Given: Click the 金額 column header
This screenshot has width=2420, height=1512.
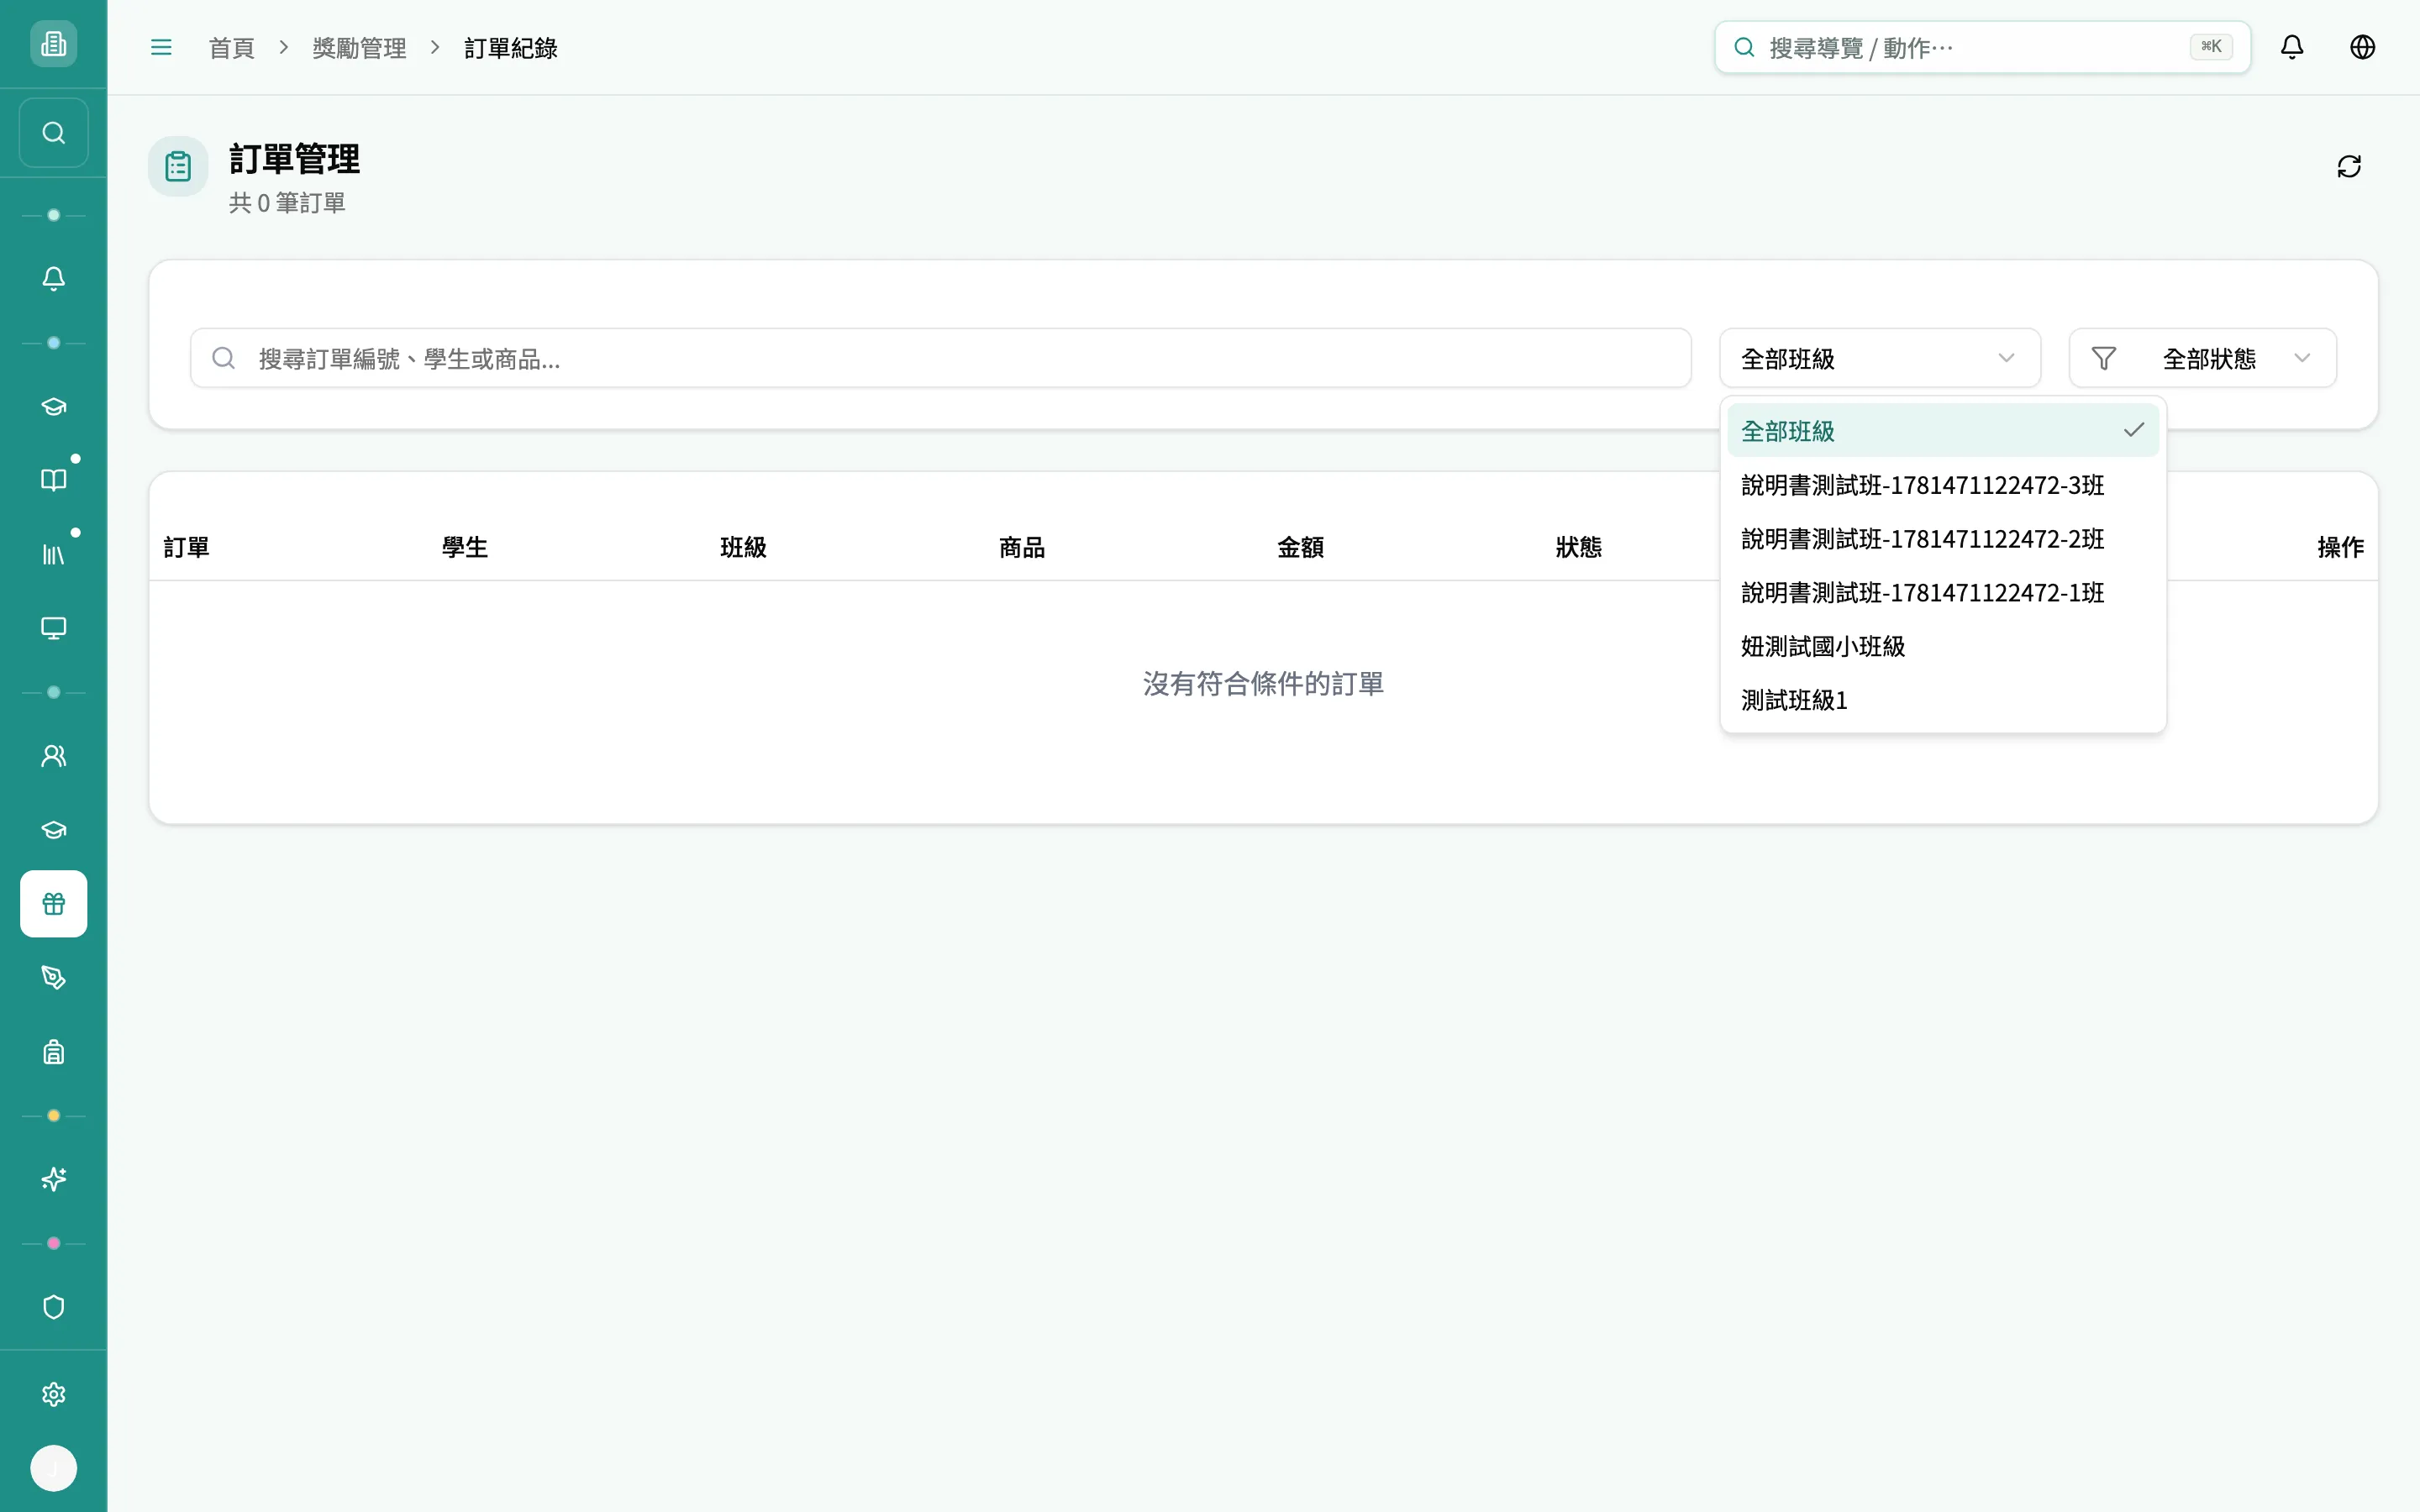Looking at the screenshot, I should coord(1300,547).
